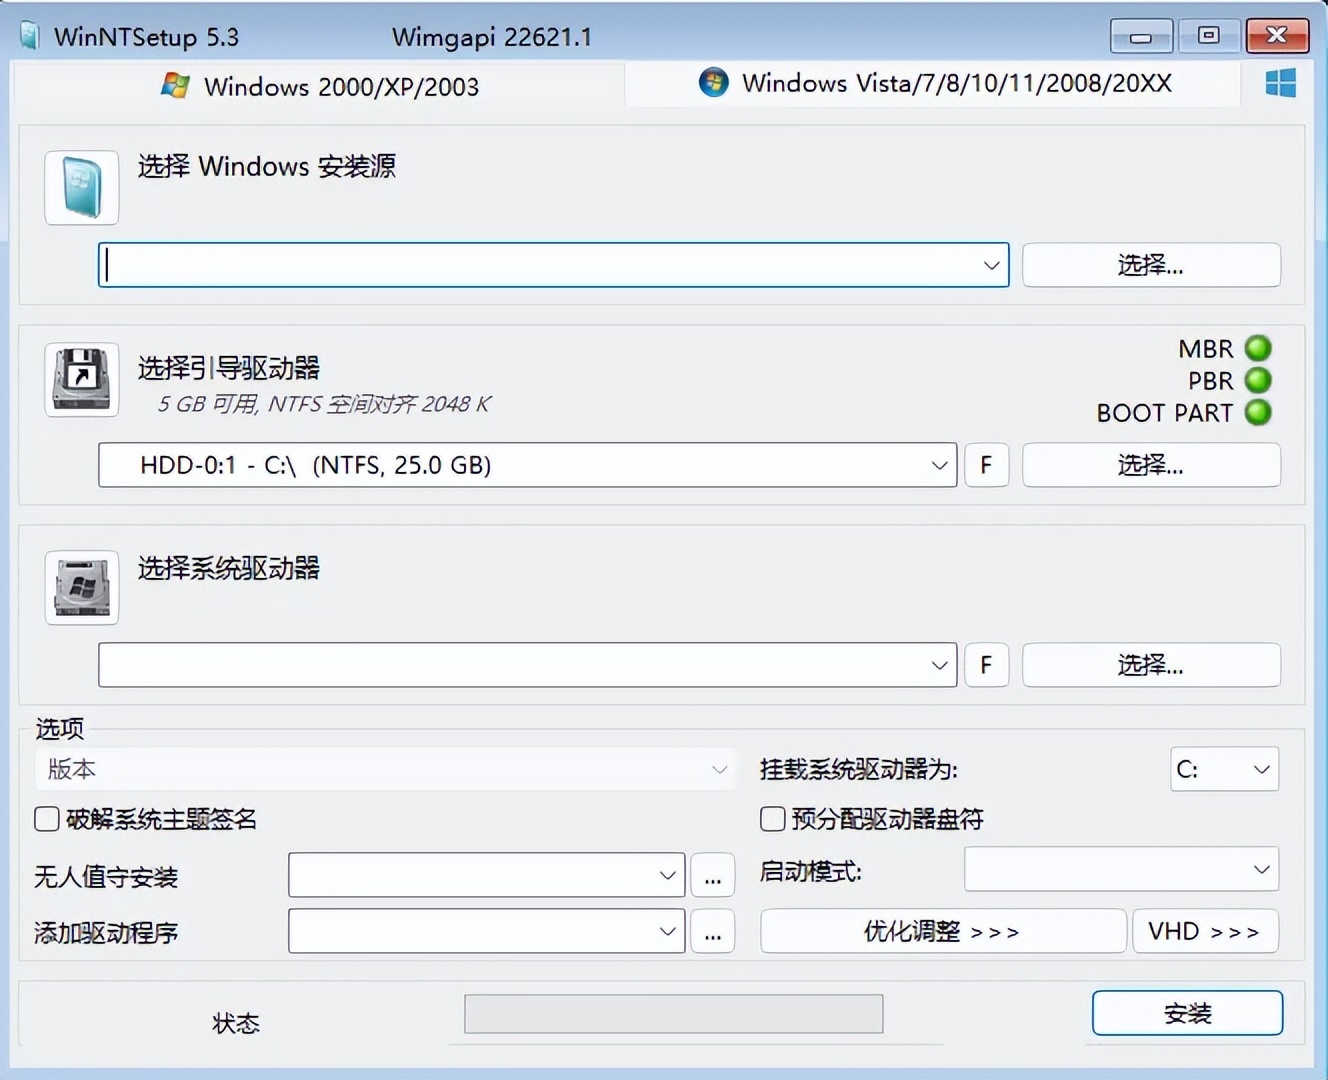This screenshot has width=1328, height=1080.
Task: Click the Windows logo icon top-right corner
Action: click(1280, 84)
